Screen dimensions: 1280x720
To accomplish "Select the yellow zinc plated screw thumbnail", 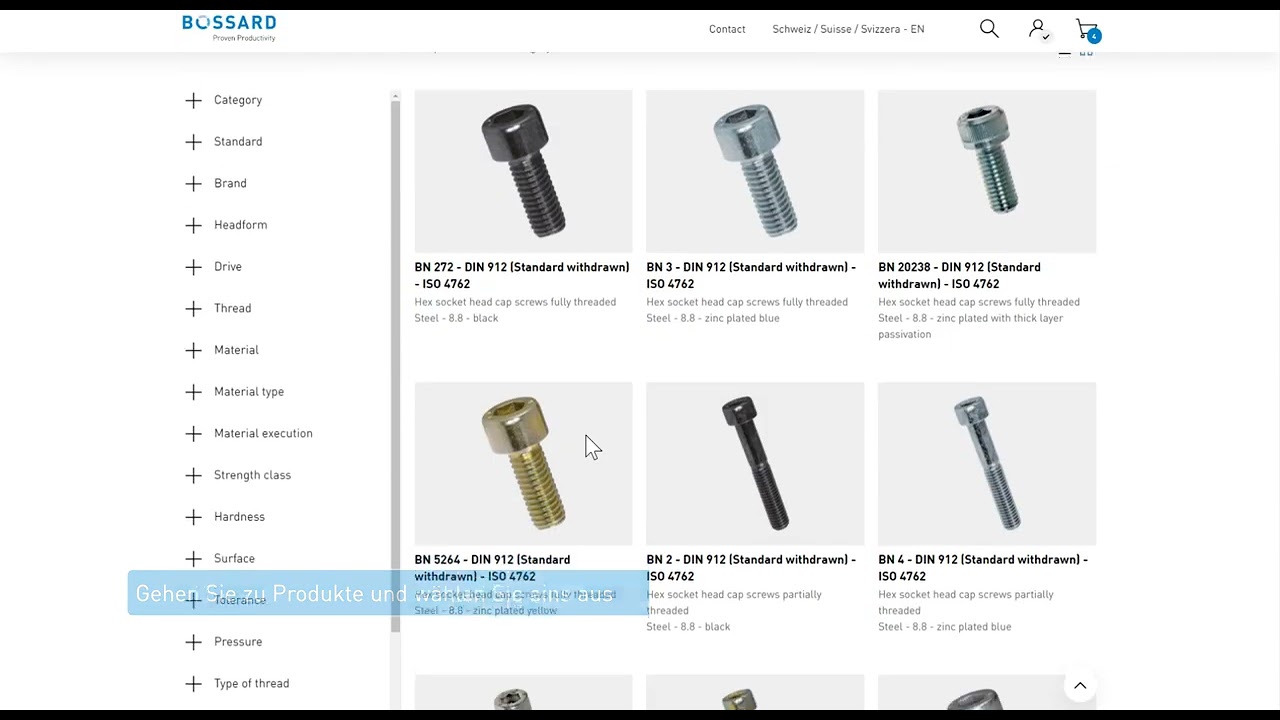I will (523, 463).
